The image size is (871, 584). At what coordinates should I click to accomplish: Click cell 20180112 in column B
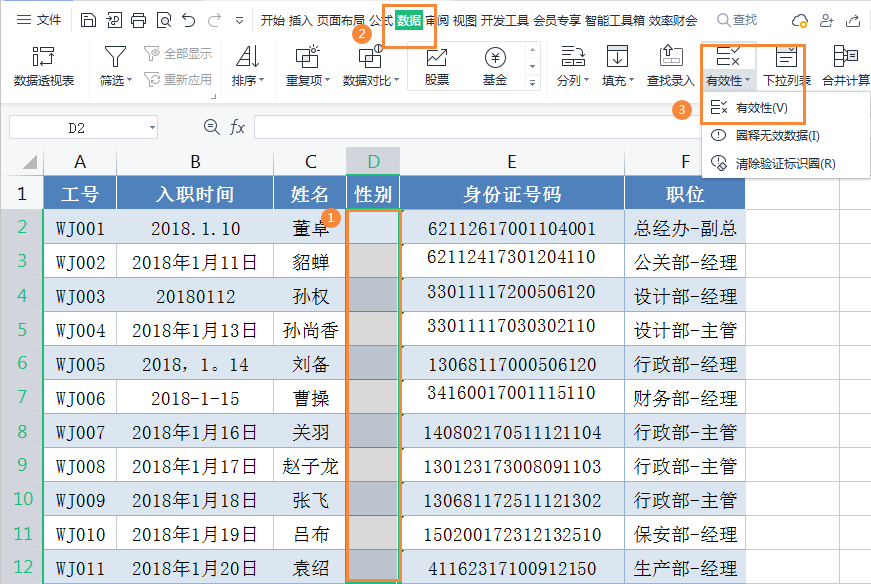(195, 296)
